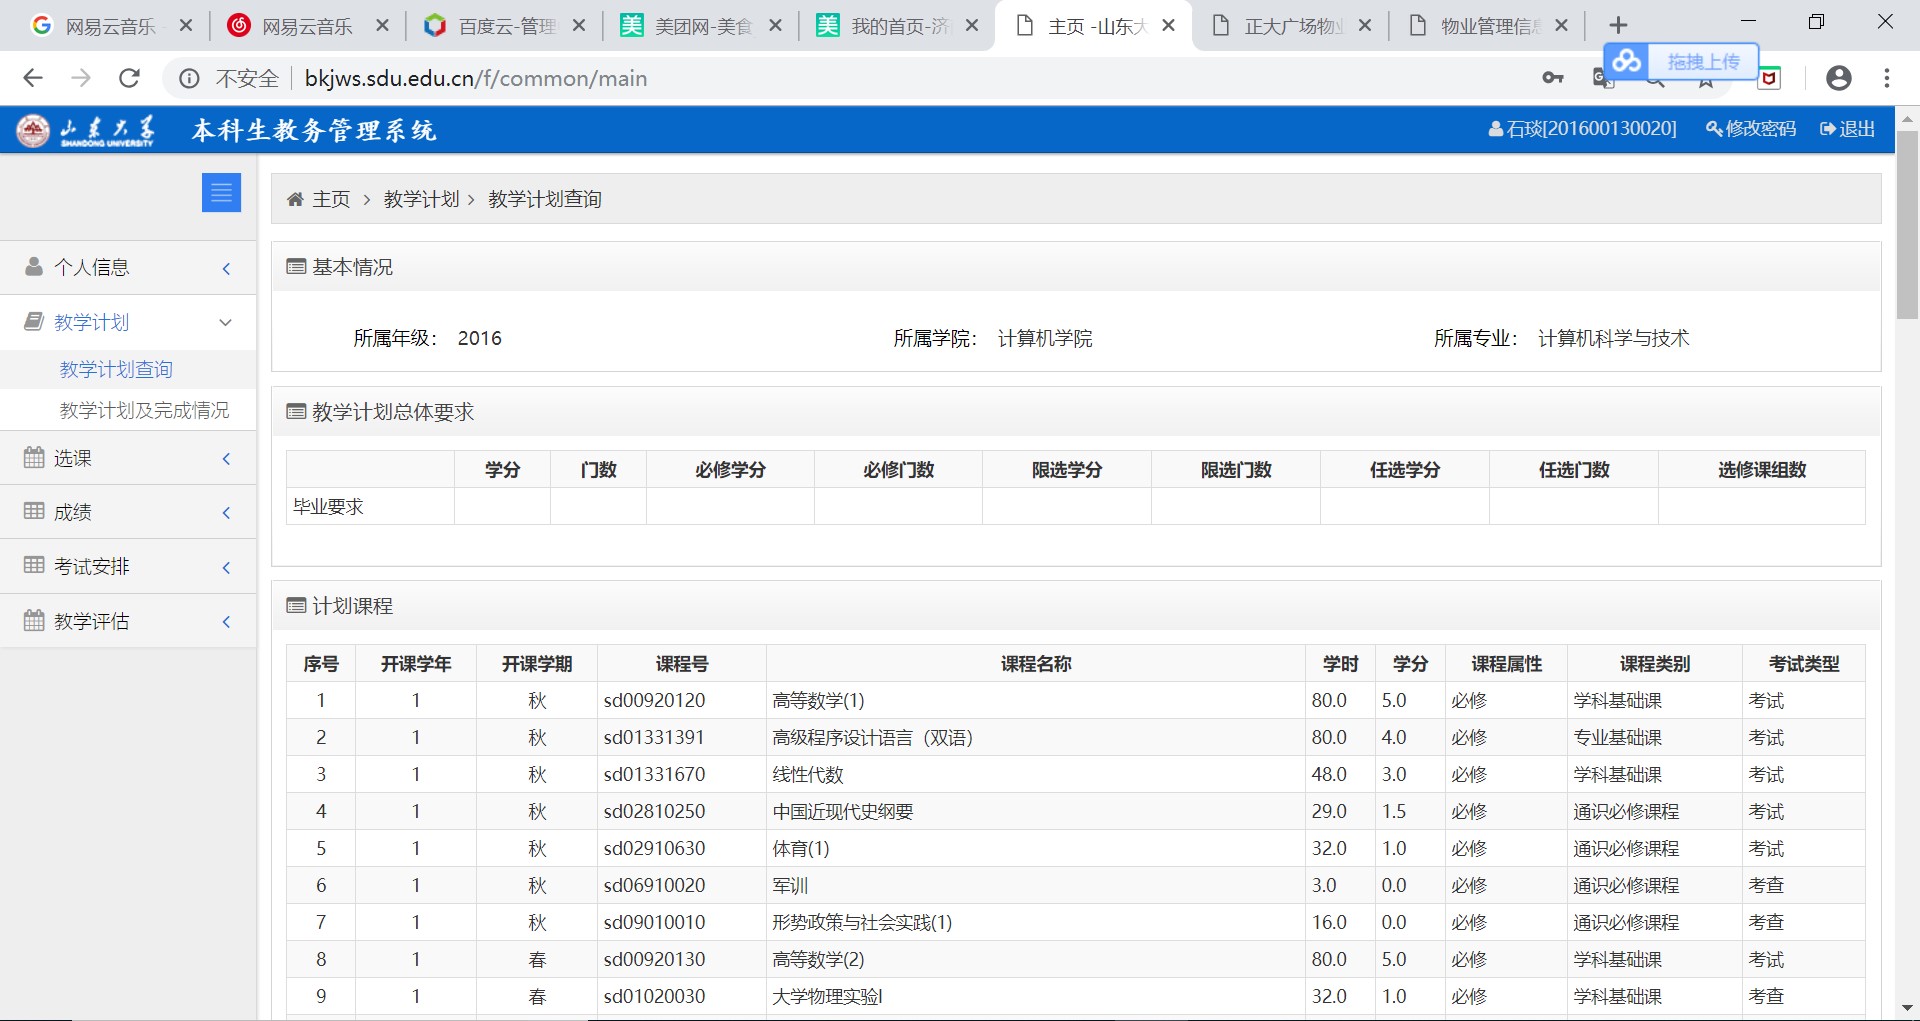
Task: Switch to 我的首页 tab
Action: click(898, 26)
